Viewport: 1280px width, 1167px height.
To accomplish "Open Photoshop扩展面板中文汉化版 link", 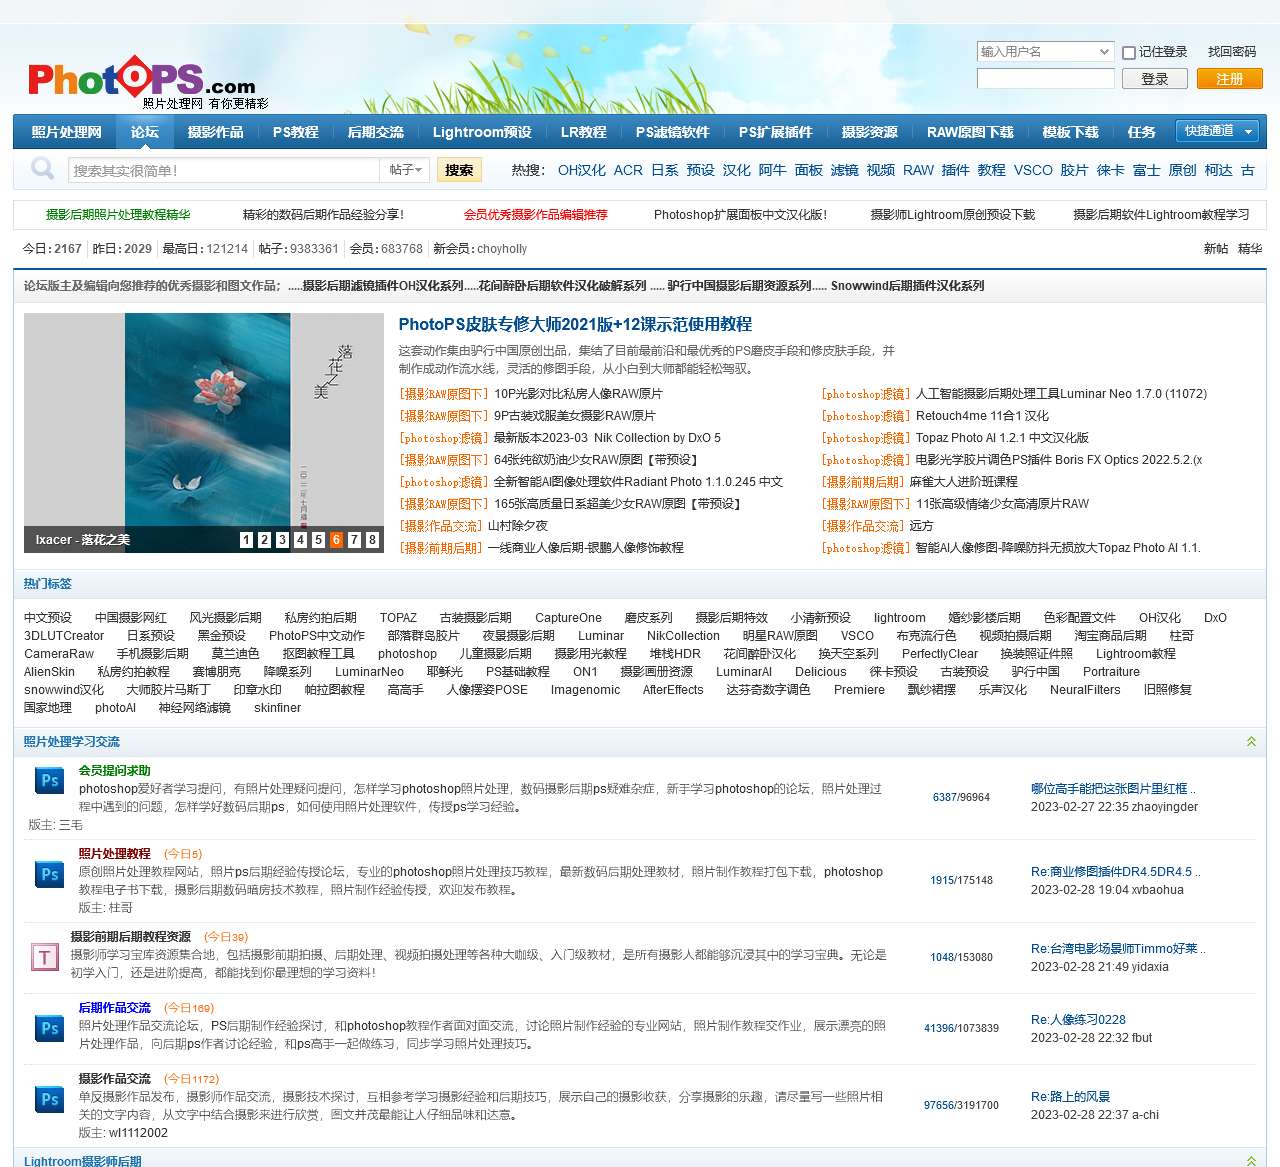I will coord(740,214).
